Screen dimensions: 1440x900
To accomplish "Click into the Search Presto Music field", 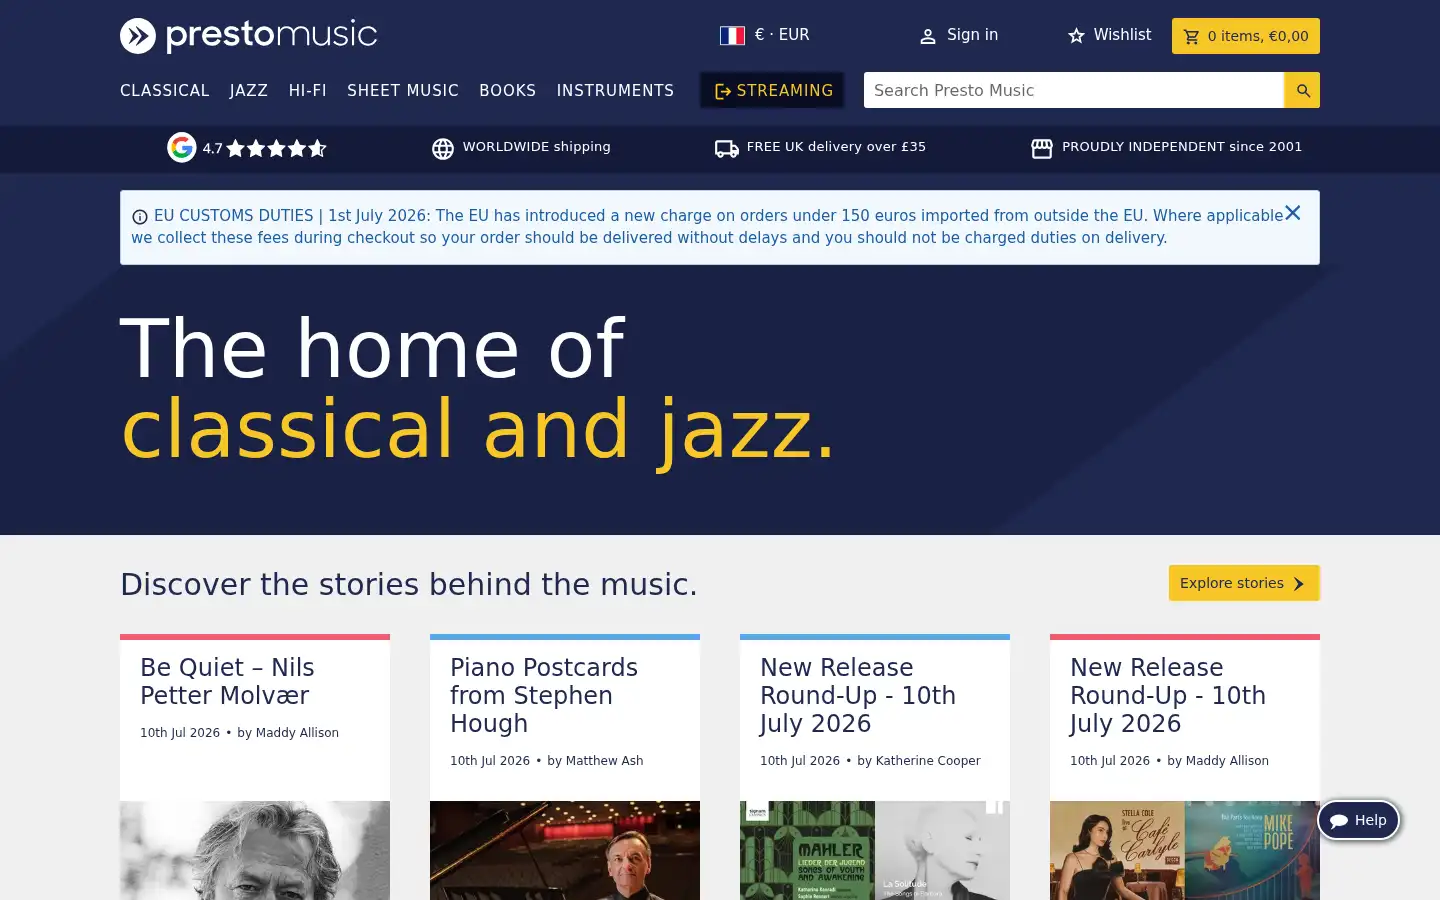I will (x=1074, y=90).
